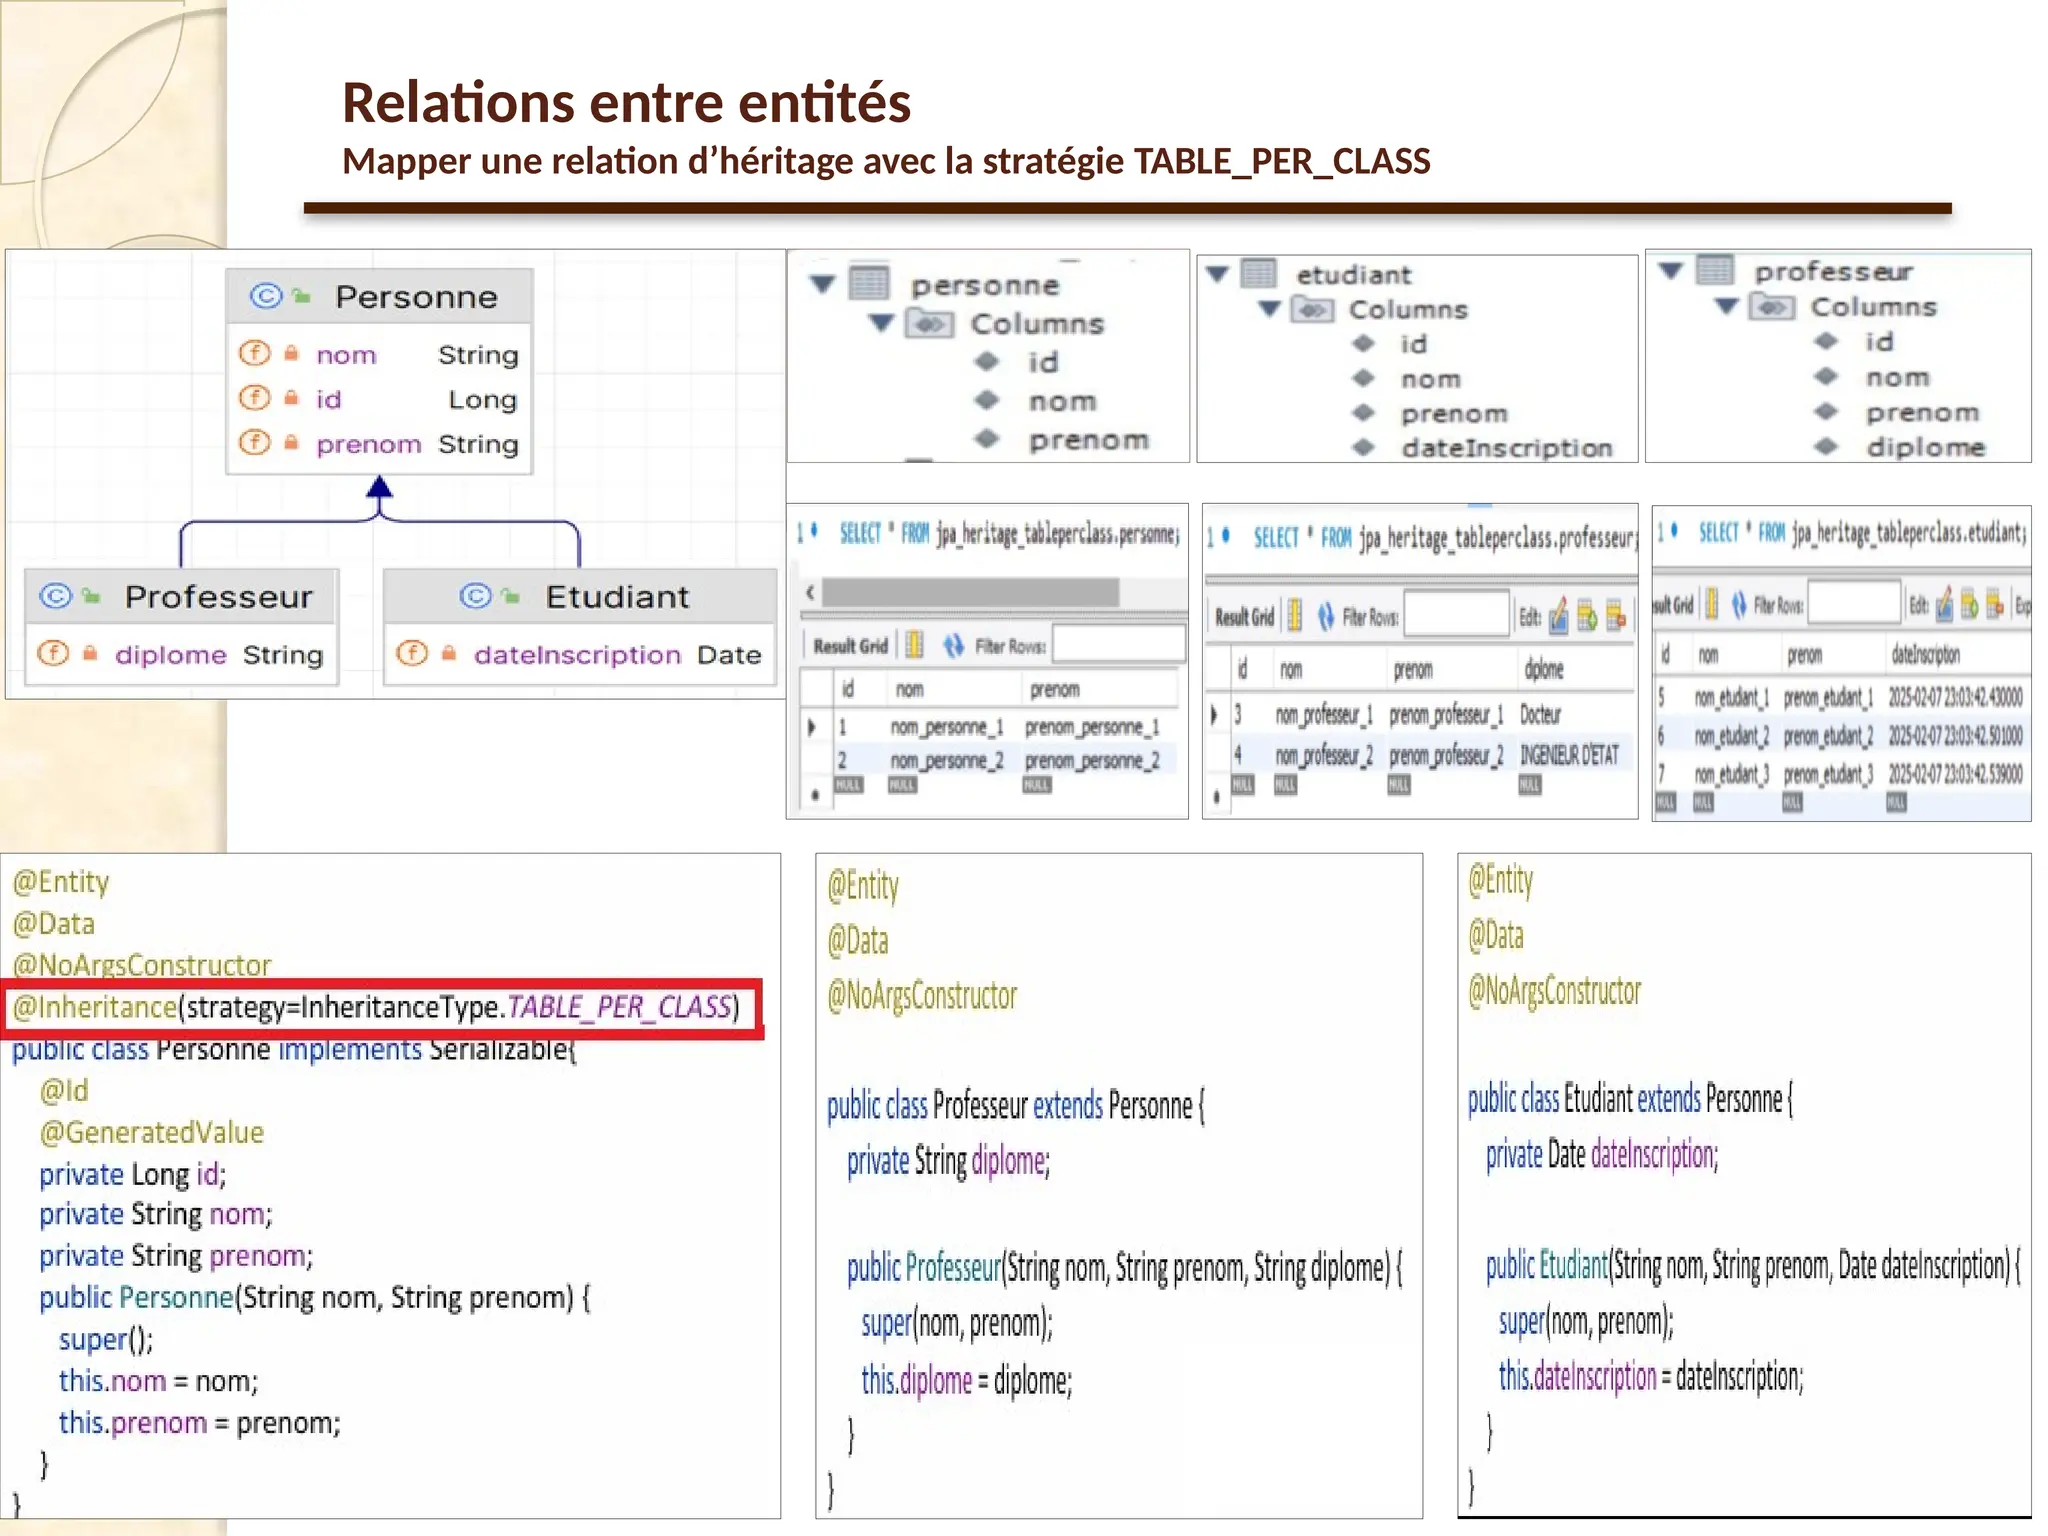
Task: Click the personne table icon in schema tree
Action: pyautogui.click(x=868, y=284)
